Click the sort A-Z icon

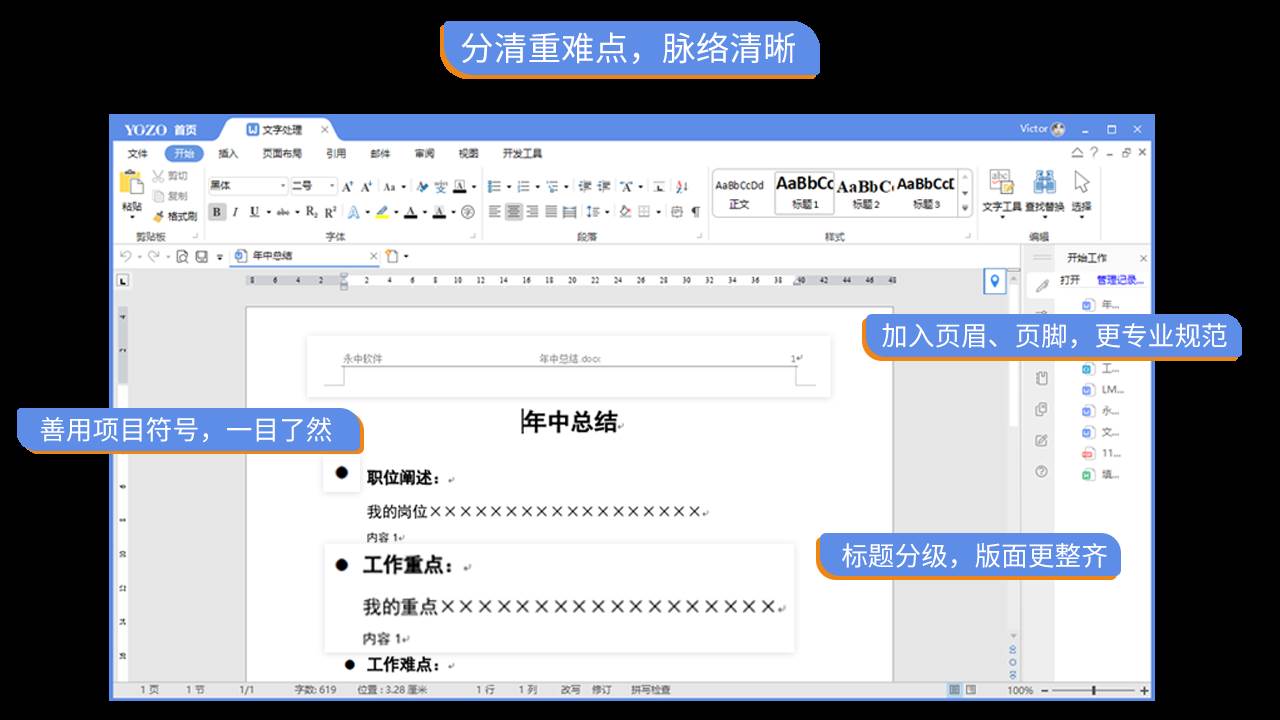(682, 186)
